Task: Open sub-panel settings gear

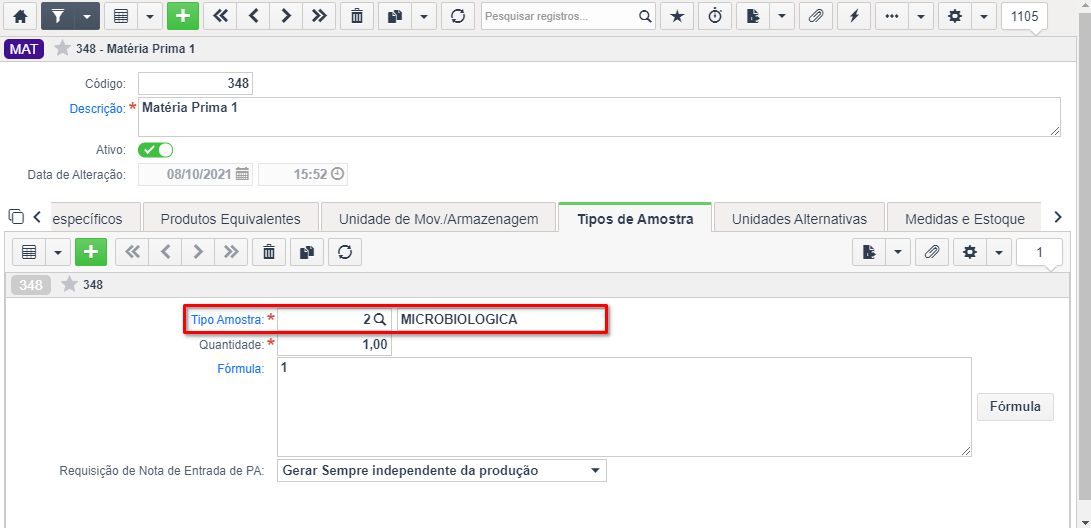Action: point(970,253)
